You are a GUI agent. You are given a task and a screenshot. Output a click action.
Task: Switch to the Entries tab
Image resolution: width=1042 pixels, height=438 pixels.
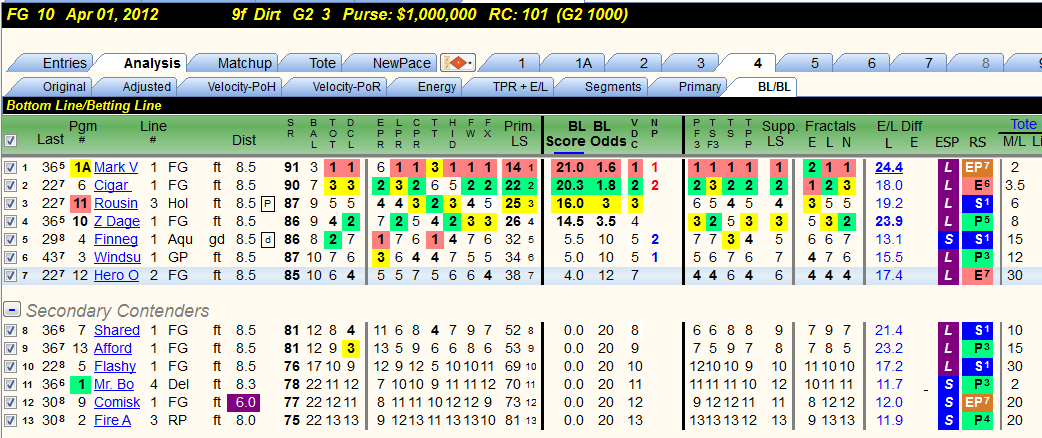pos(64,63)
